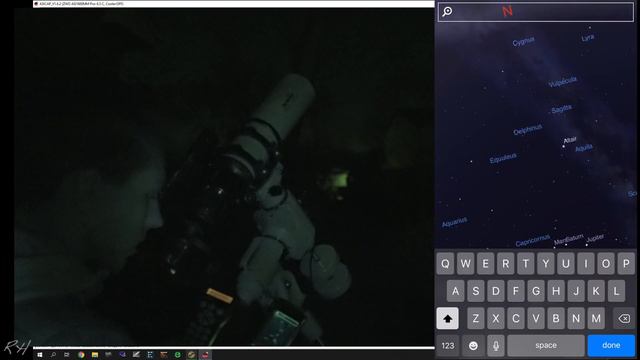
Task: Tap the C key on the keyboard
Action: coord(516,318)
